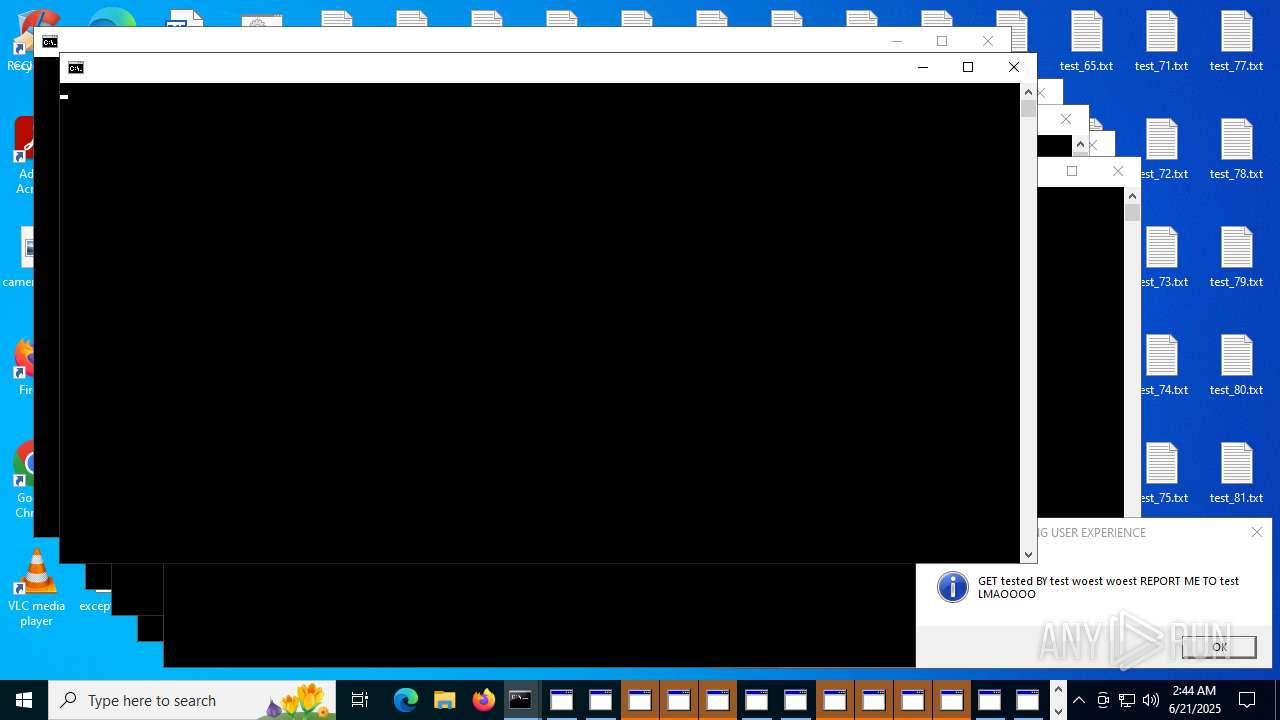Open Task View on the taskbar
Image resolution: width=1280 pixels, height=720 pixels.
360,700
